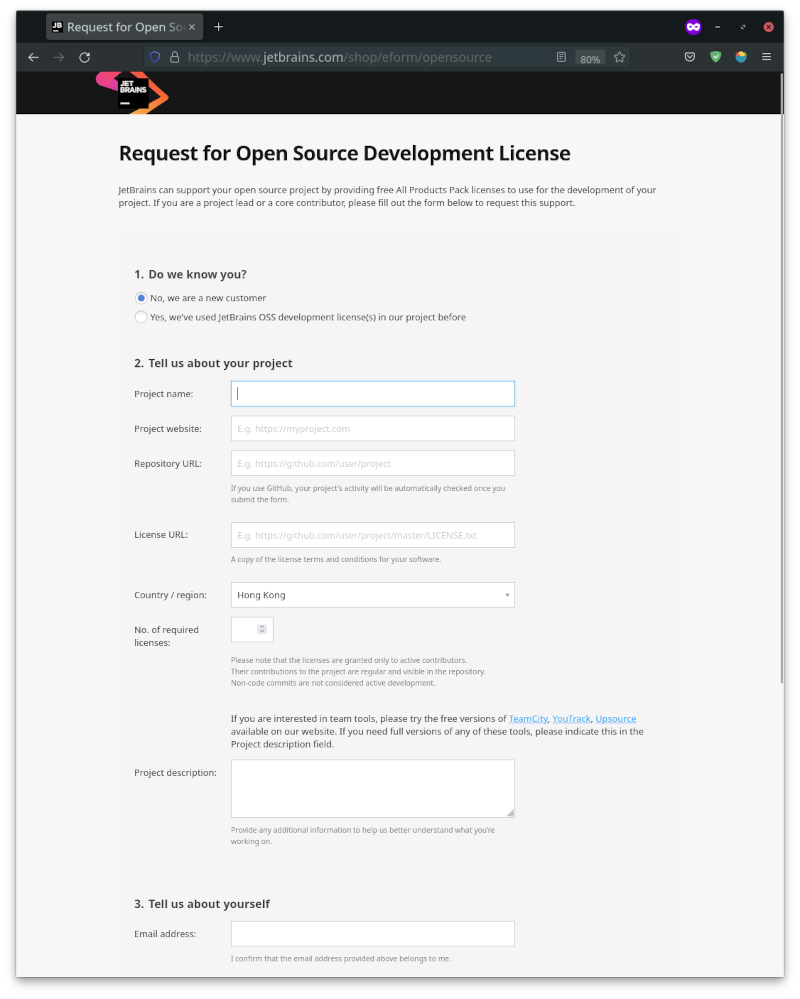The width and height of the screenshot is (800, 999).
Task: Click the tracking protection shield in address bar
Action: point(155,57)
